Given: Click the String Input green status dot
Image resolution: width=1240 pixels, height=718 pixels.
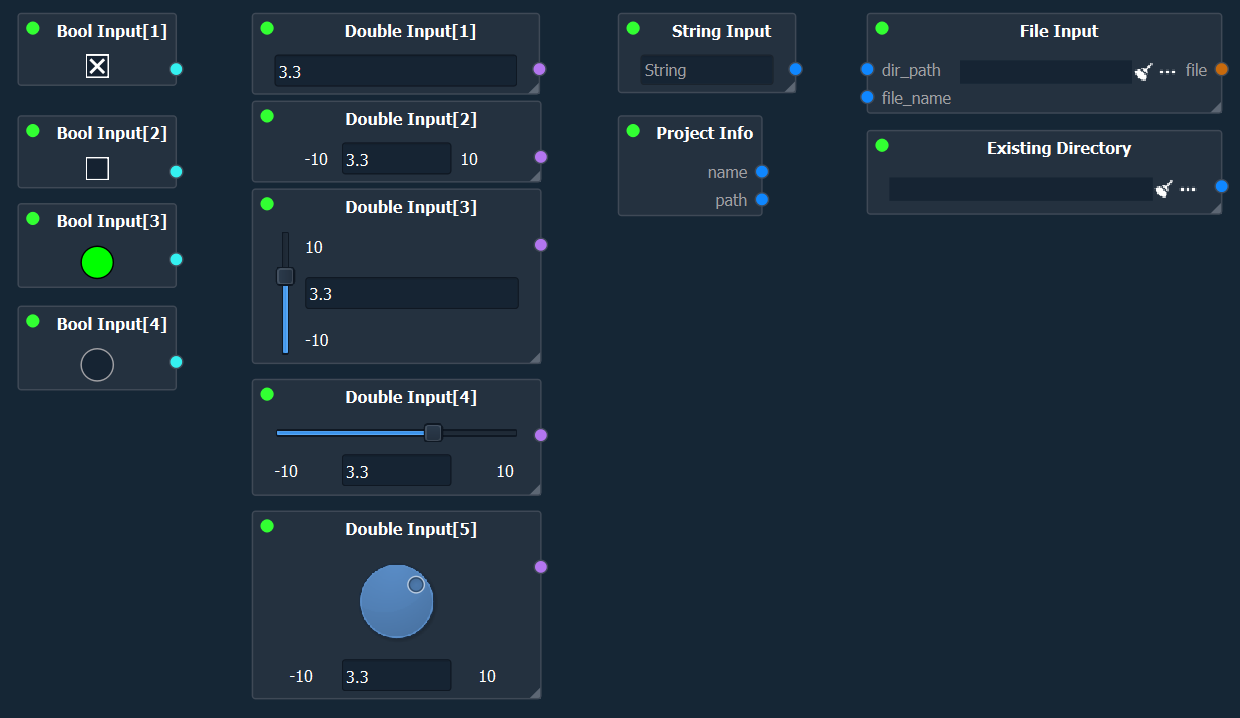Looking at the screenshot, I should pos(633,28).
